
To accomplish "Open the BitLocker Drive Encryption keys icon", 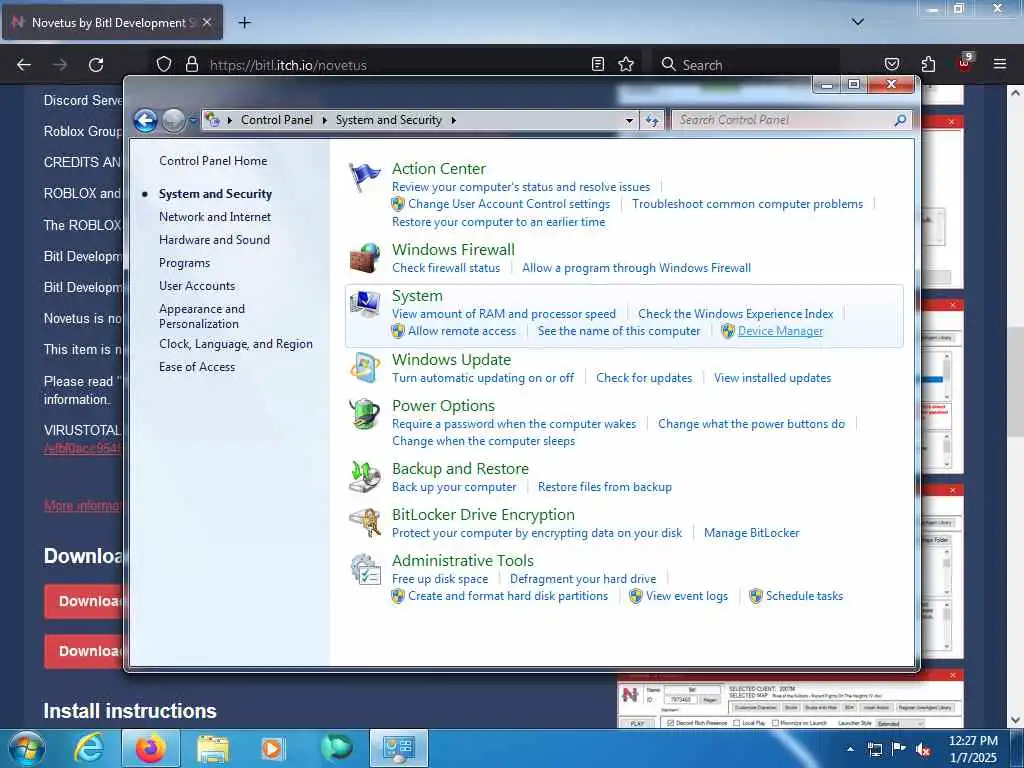I will point(364,522).
